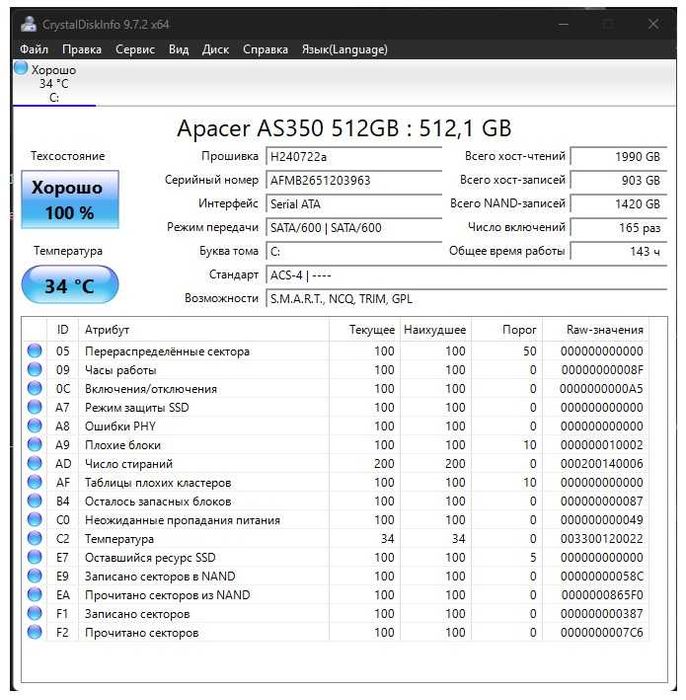Viewport: 686px width, 700px height.
Task: Open the Язык(Language) menu
Action: coord(345,49)
